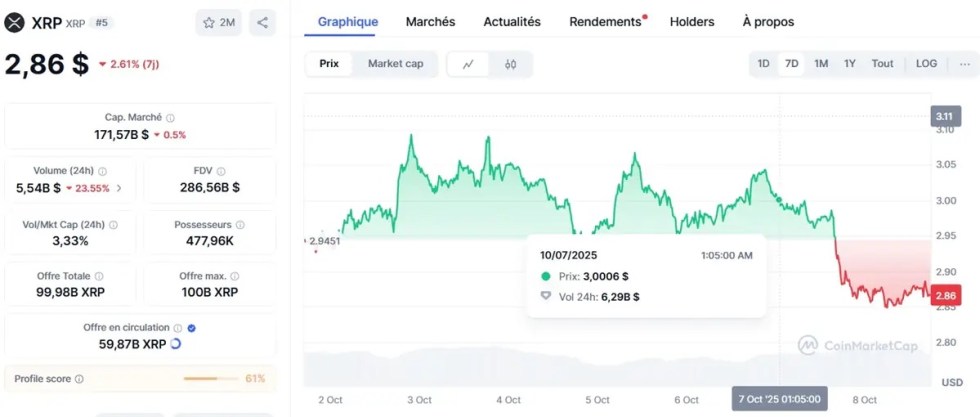Click info icon beside Profile score
The width and height of the screenshot is (980, 417).
[x=79, y=379]
